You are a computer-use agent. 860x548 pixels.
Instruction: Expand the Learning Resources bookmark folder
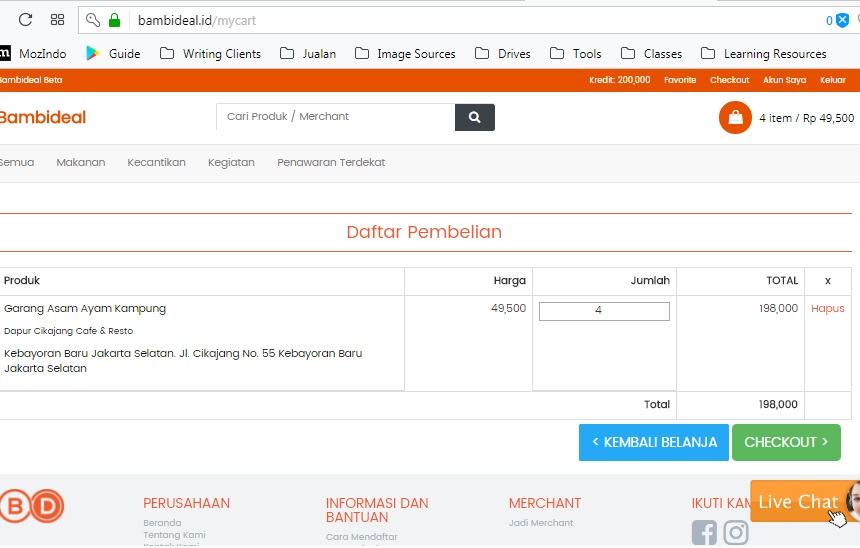[763, 54]
